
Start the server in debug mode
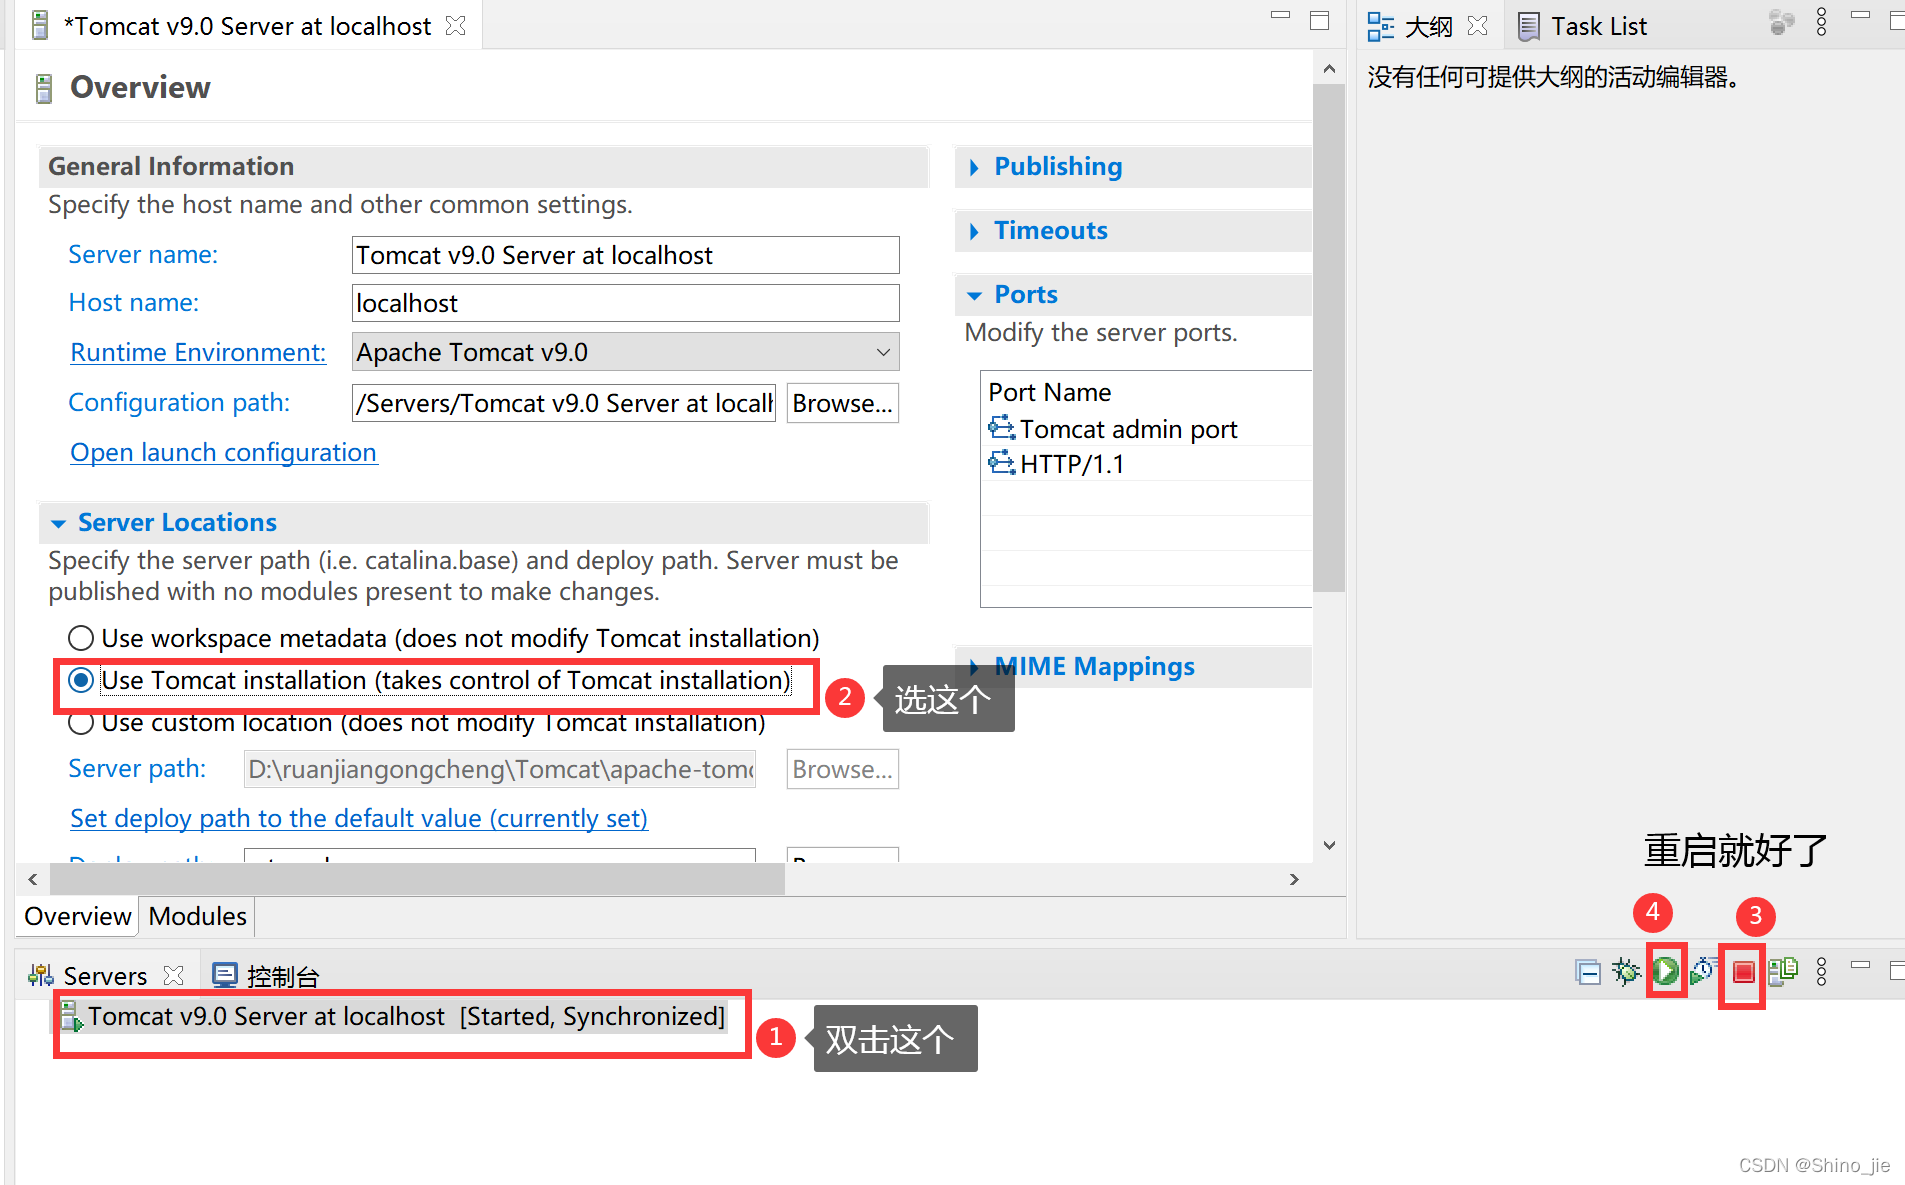pyautogui.click(x=1626, y=972)
